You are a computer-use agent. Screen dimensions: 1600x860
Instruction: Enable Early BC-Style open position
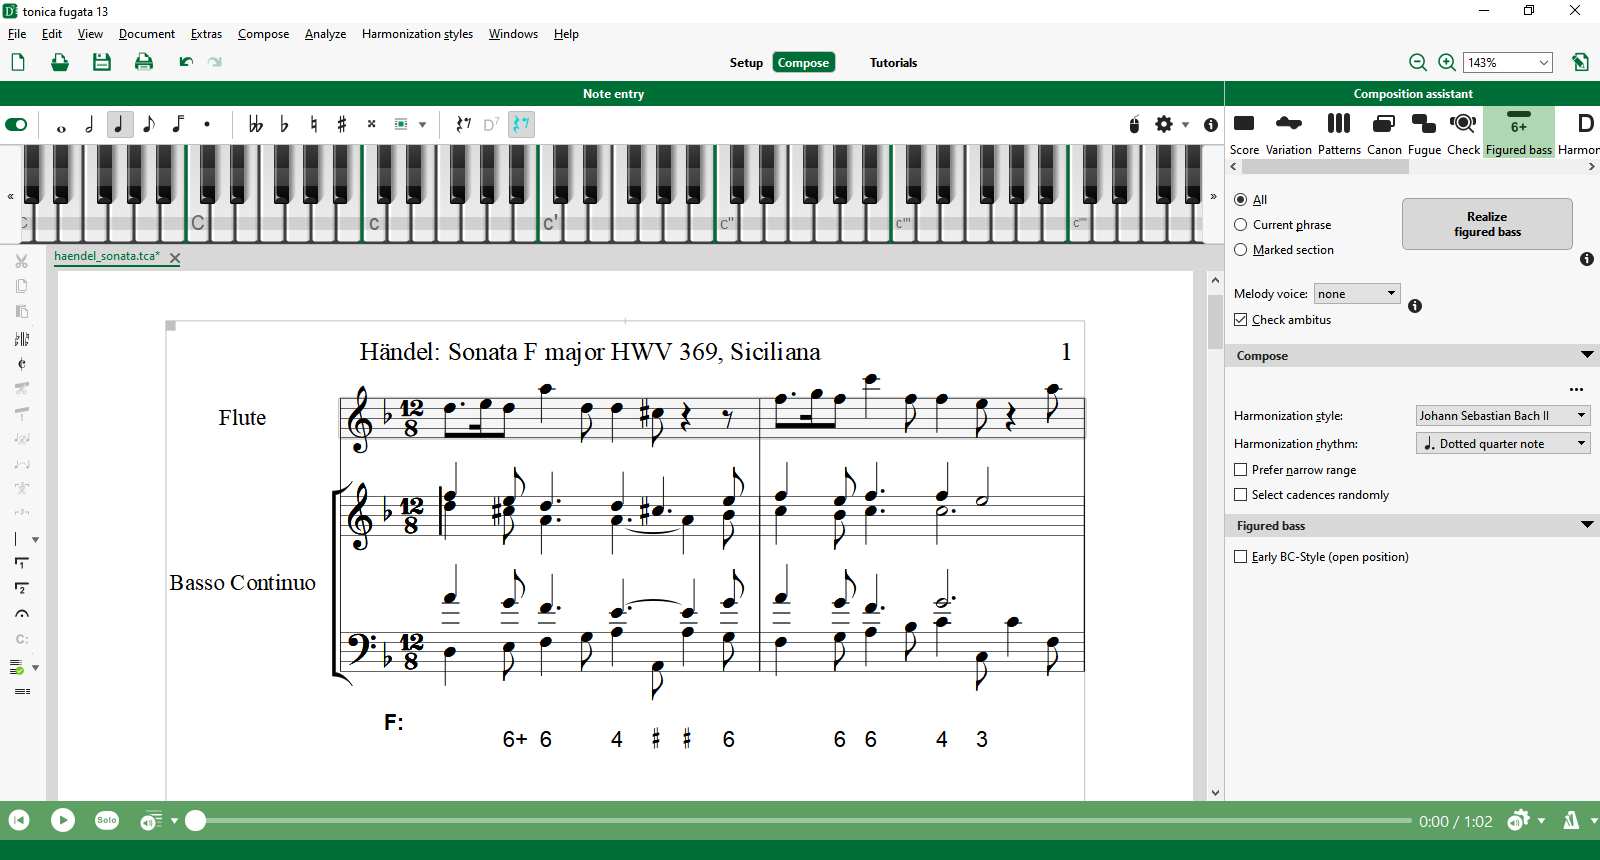click(x=1241, y=557)
